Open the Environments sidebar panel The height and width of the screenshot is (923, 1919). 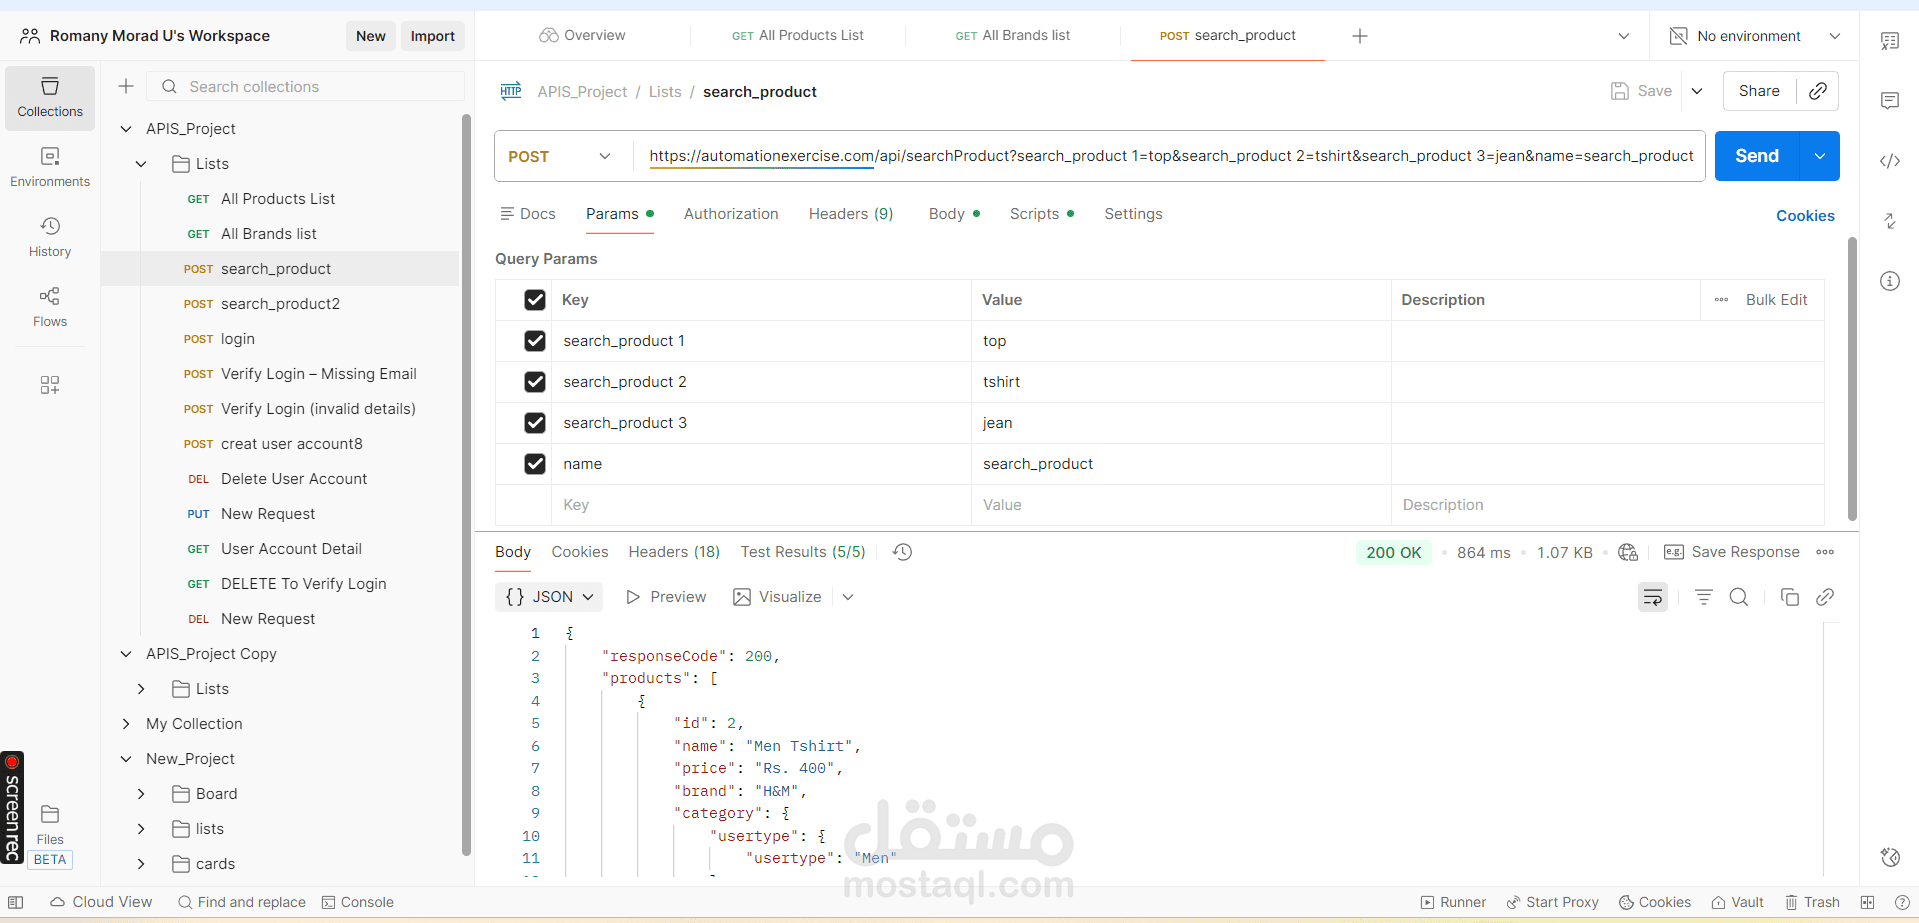click(x=50, y=168)
